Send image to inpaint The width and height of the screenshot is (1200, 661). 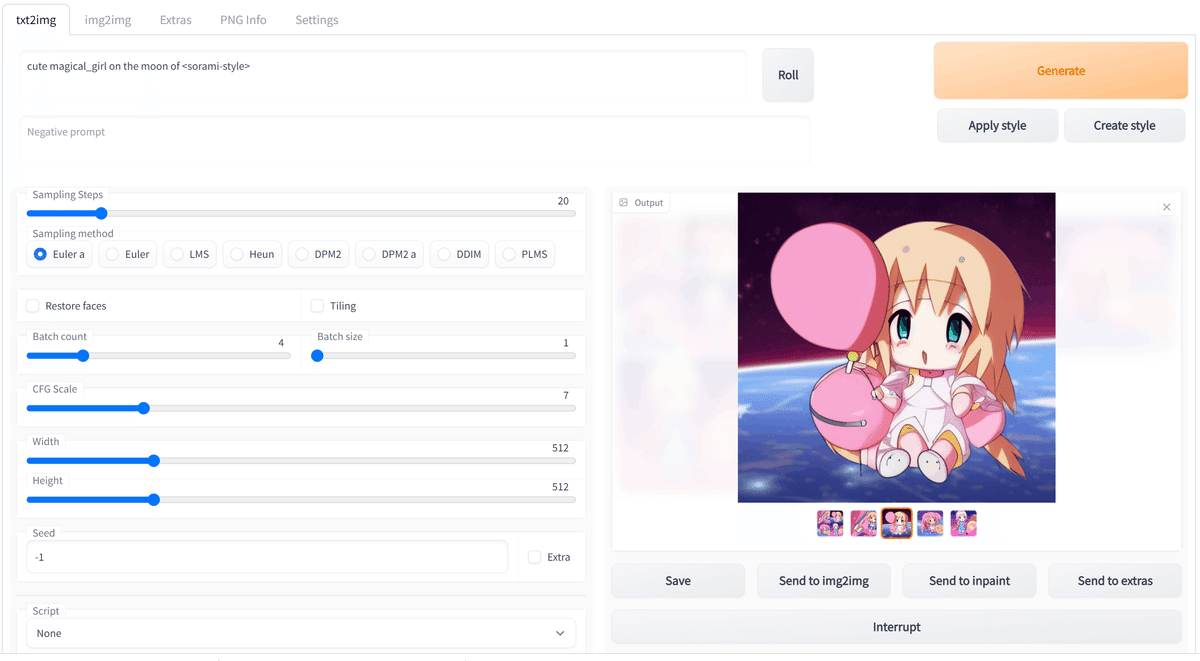[969, 581]
